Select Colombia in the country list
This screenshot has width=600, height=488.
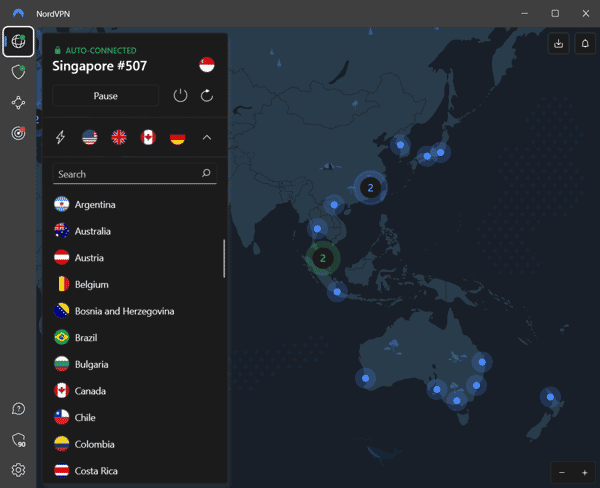click(x=135, y=444)
